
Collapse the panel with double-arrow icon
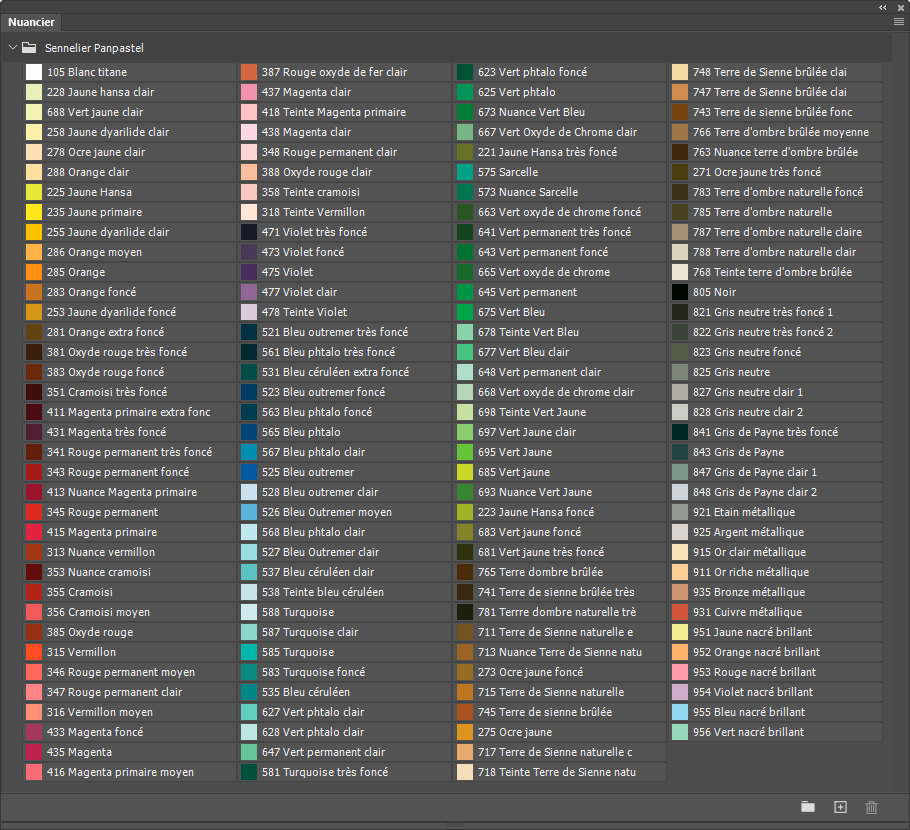[x=883, y=8]
